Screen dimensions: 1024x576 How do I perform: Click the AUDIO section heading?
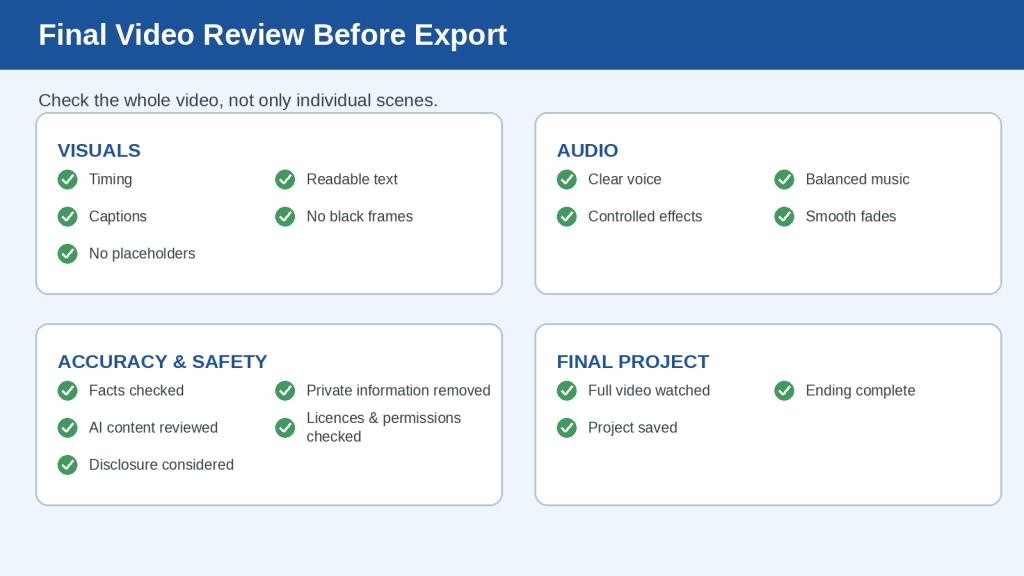click(587, 151)
